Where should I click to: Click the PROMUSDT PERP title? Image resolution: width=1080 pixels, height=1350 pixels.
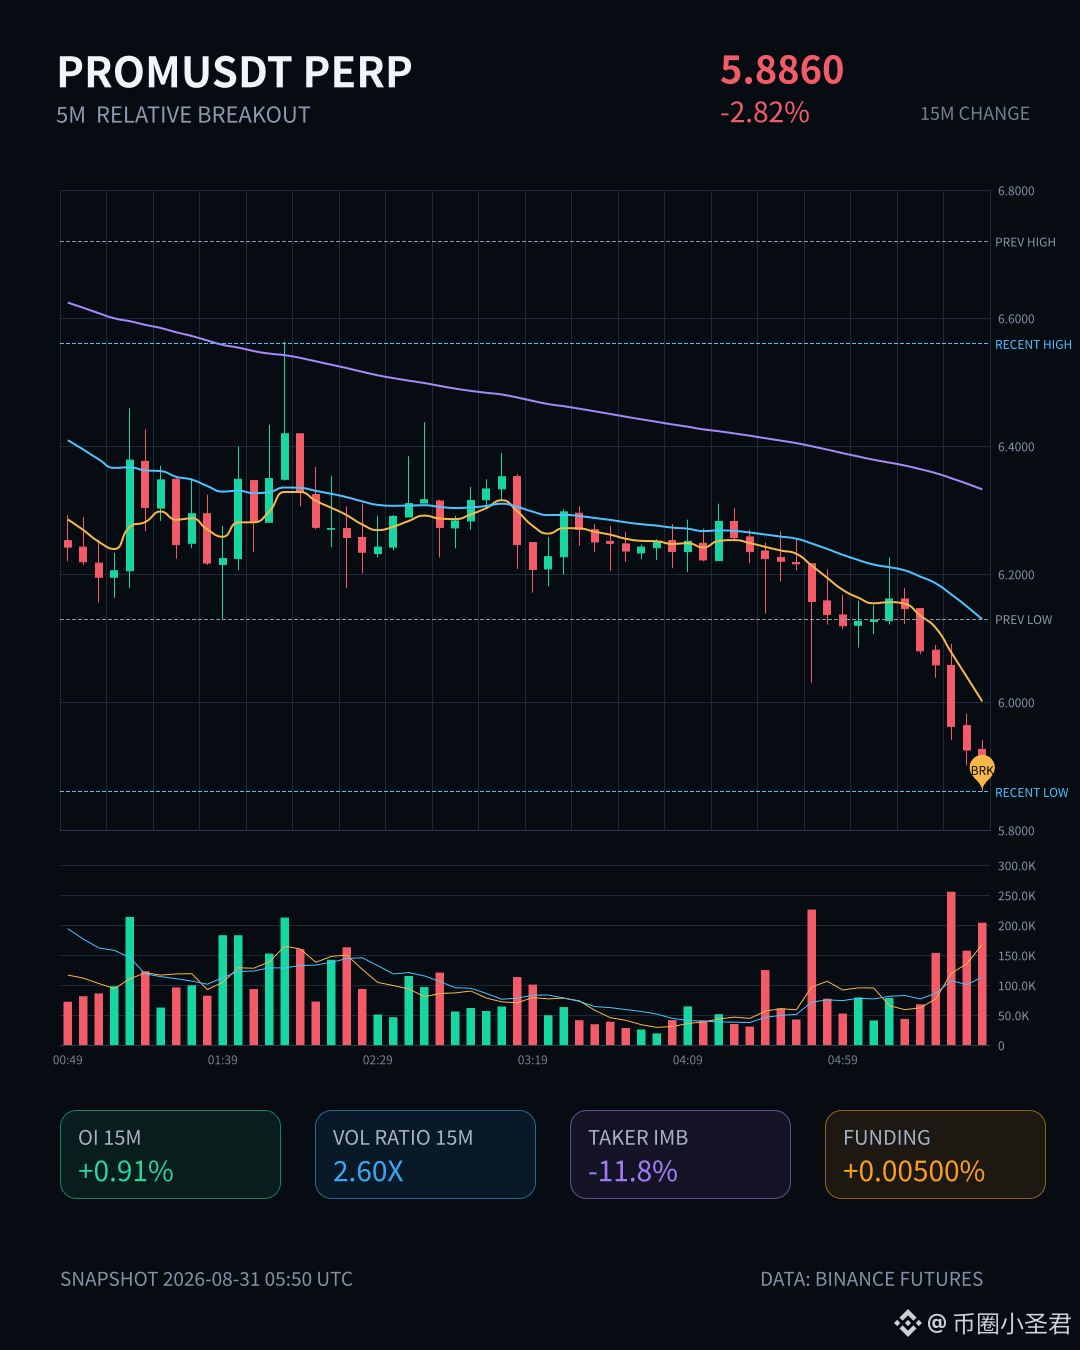coord(235,72)
